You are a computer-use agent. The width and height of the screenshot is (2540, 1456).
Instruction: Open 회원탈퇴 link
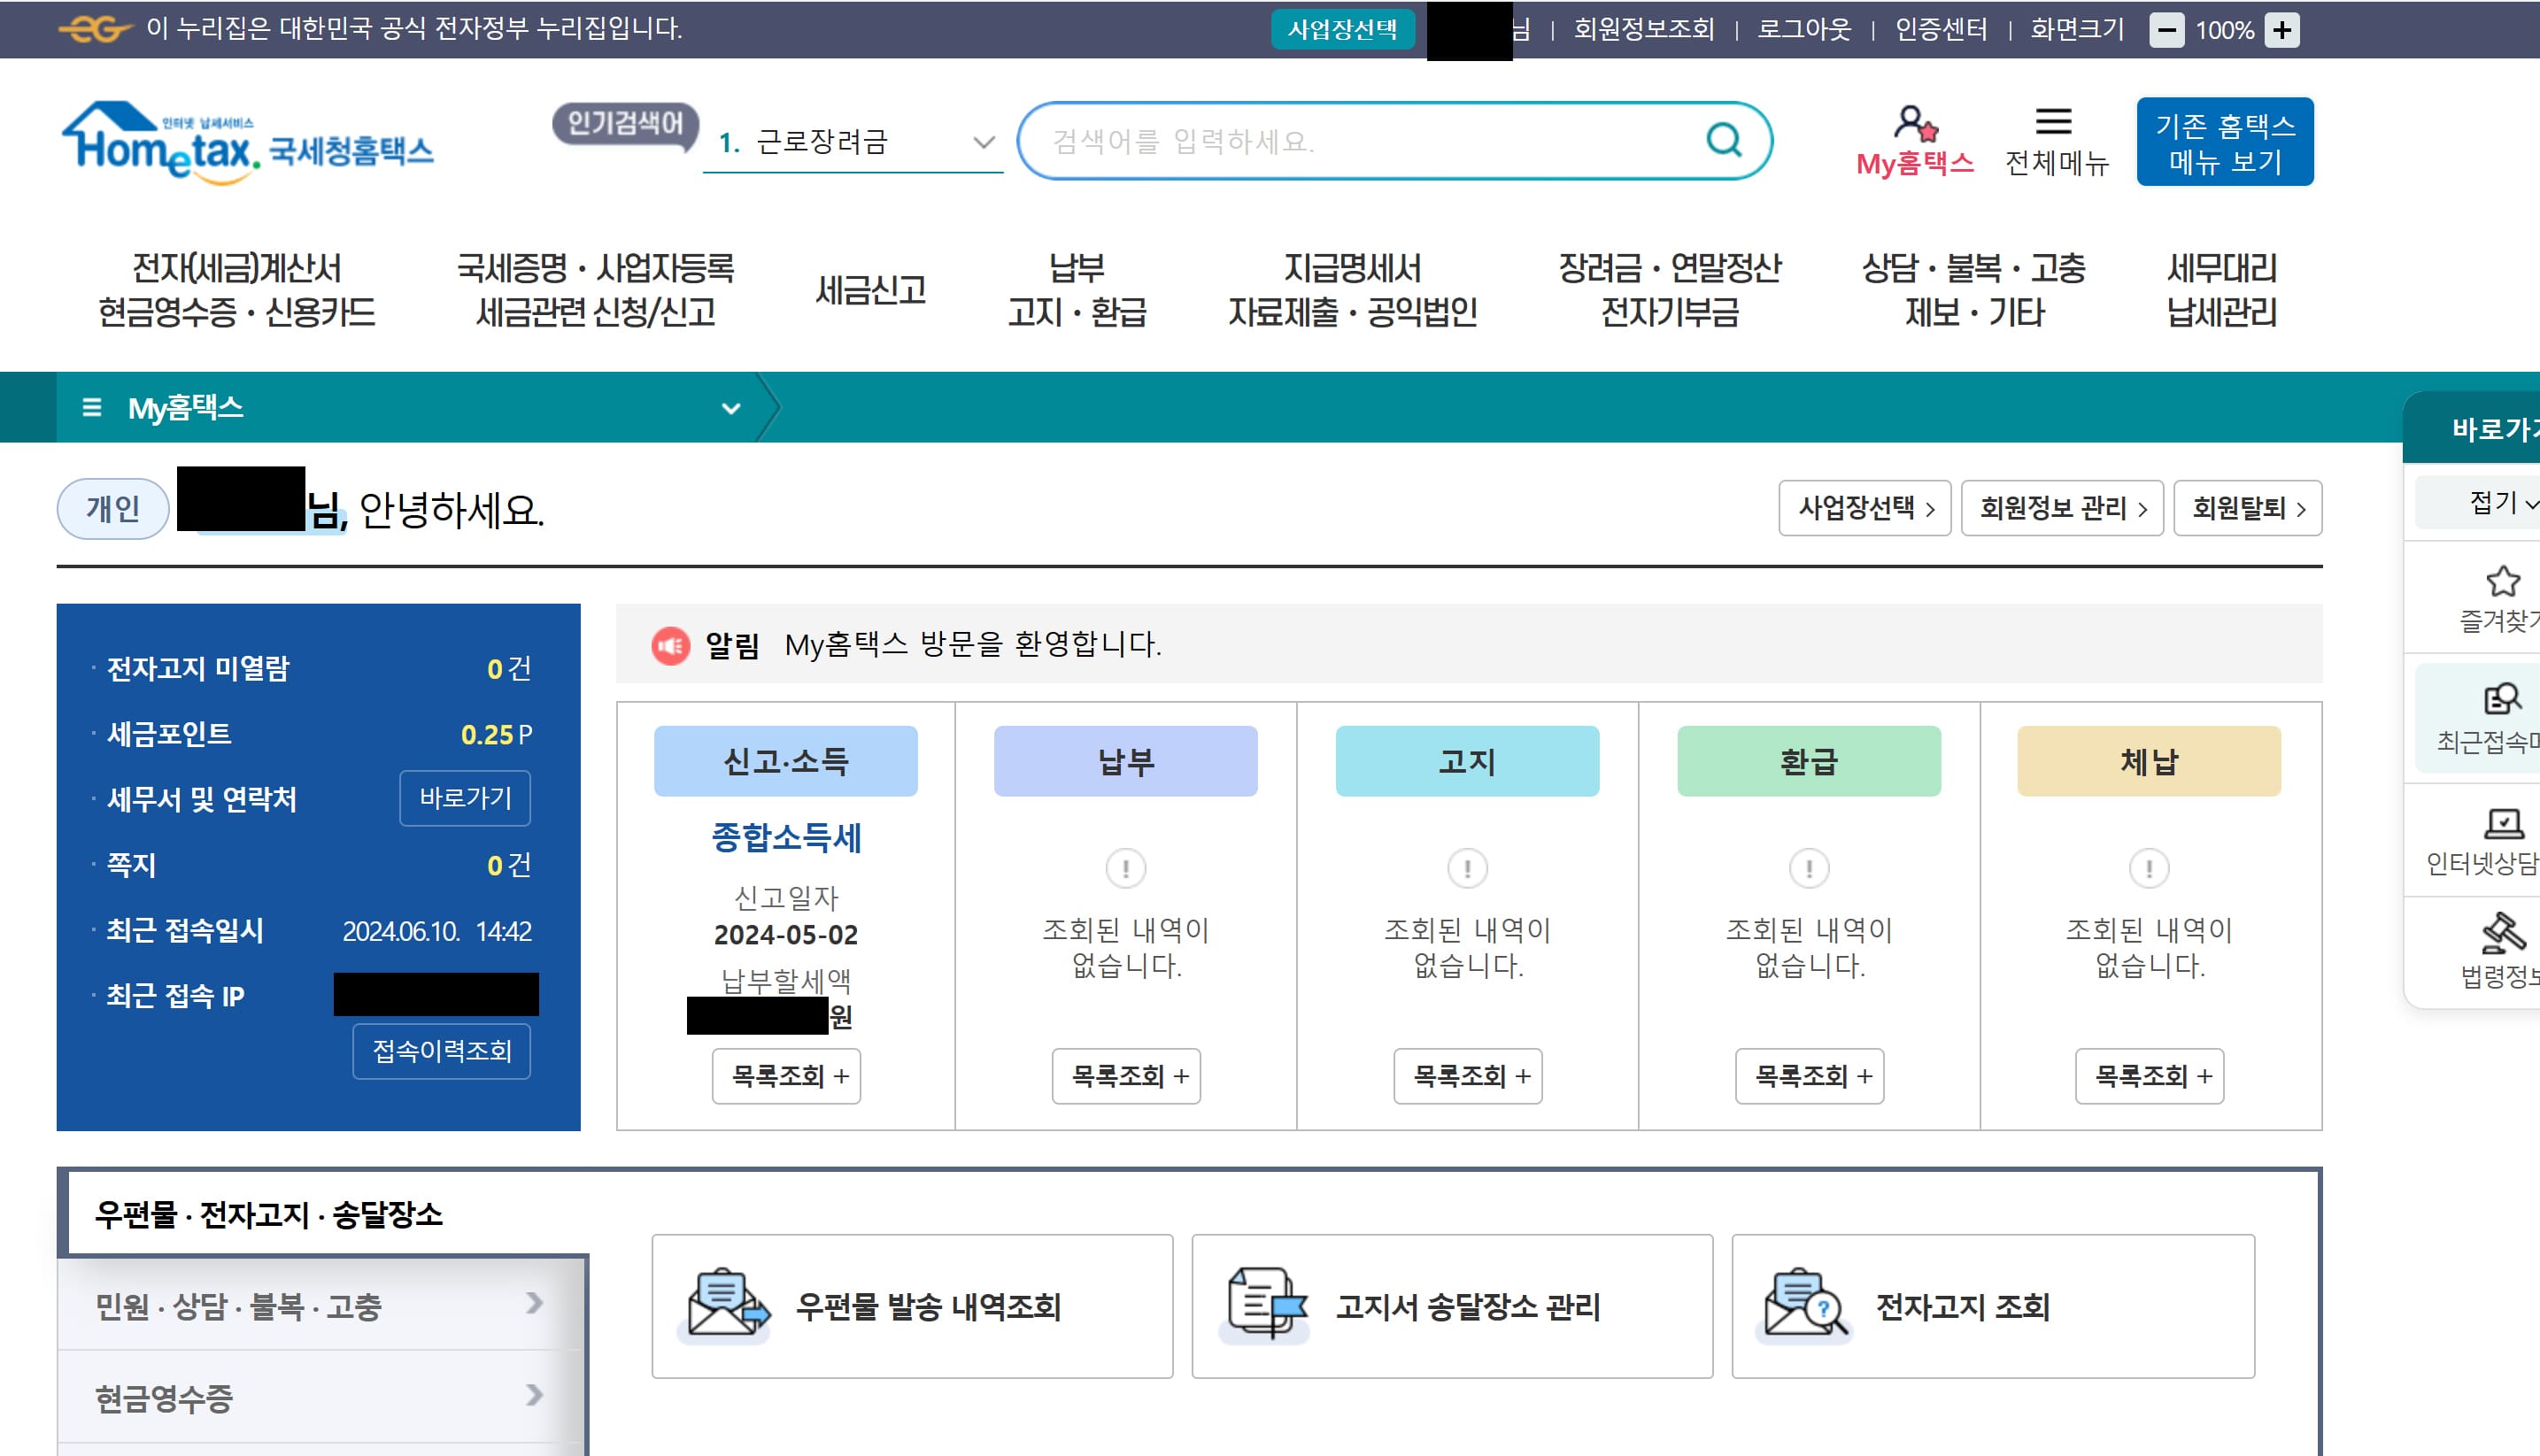(2247, 508)
